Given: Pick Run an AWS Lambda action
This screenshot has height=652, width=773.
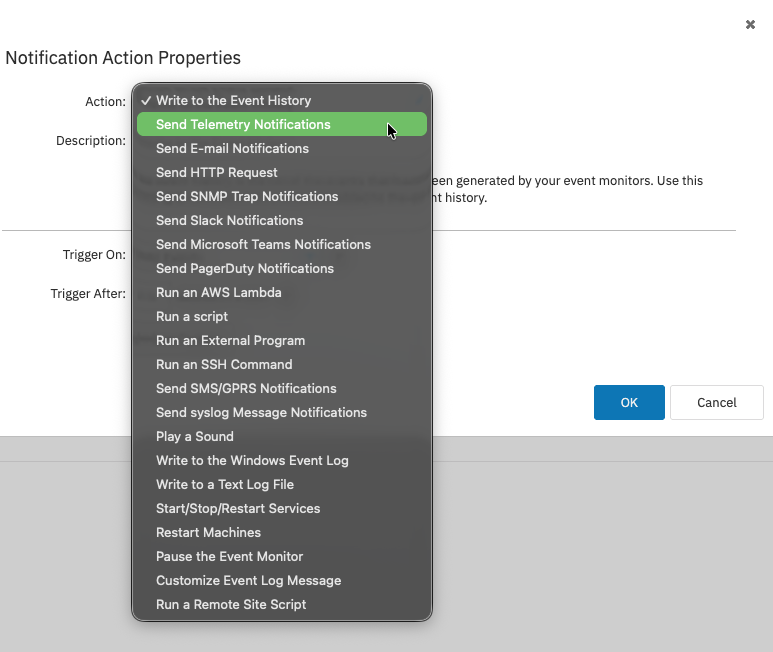Looking at the screenshot, I should click(218, 293).
